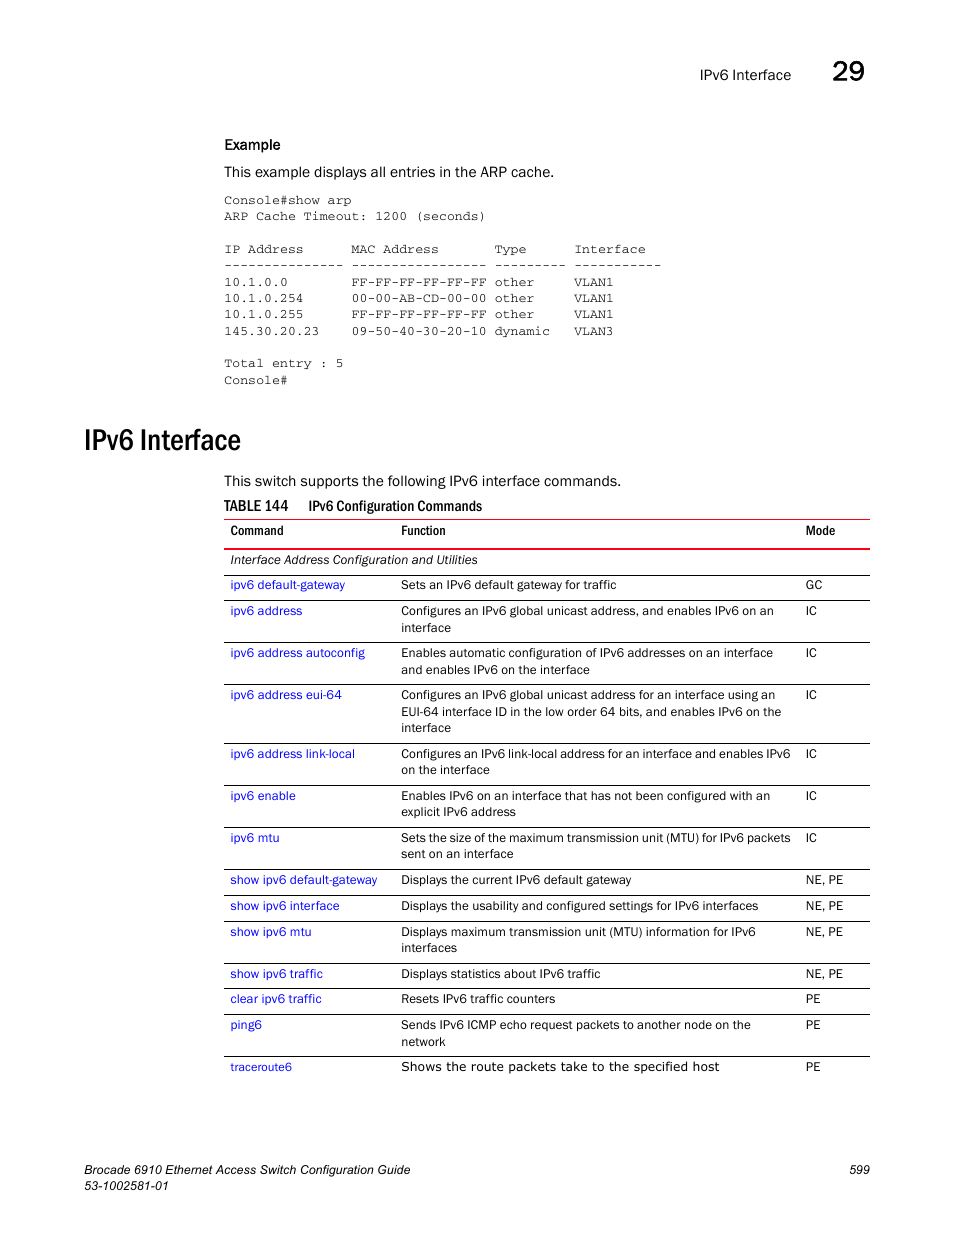This screenshot has height=1235, width=954.
Task: Open the ipv6 address eui-64 link
Action: pos(286,695)
